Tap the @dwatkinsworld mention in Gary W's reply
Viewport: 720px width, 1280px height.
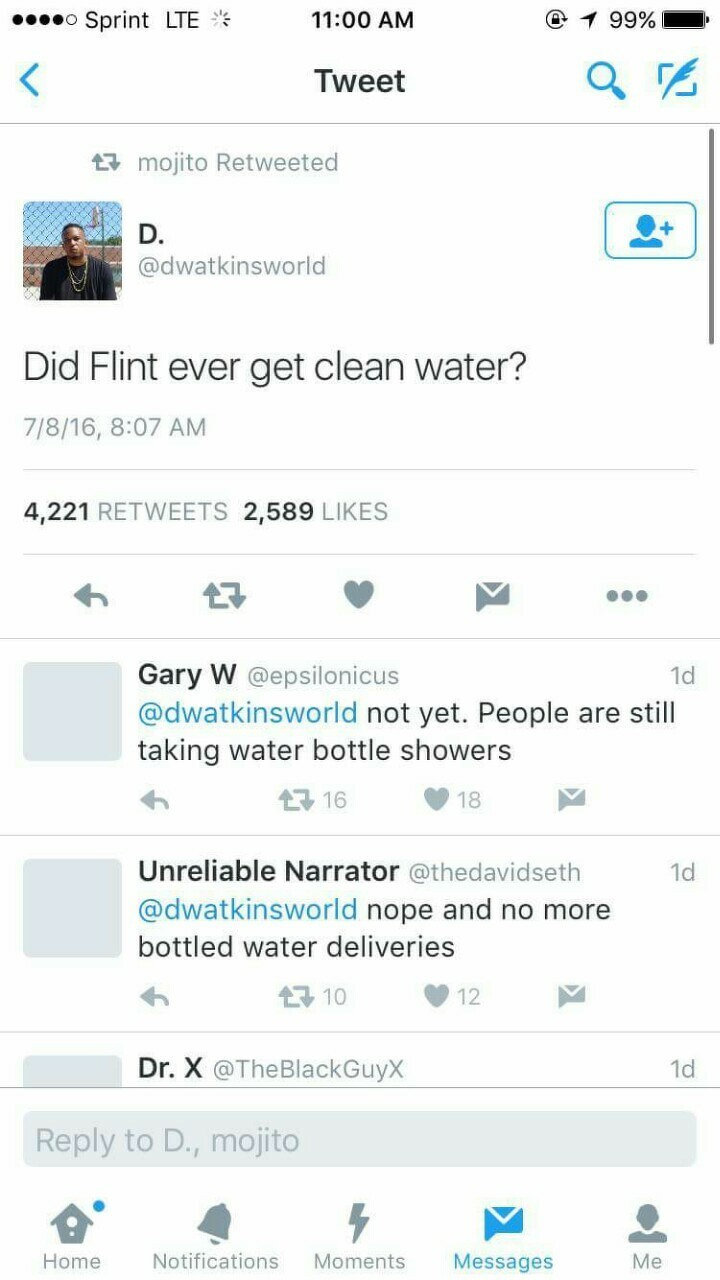pyautogui.click(x=247, y=713)
